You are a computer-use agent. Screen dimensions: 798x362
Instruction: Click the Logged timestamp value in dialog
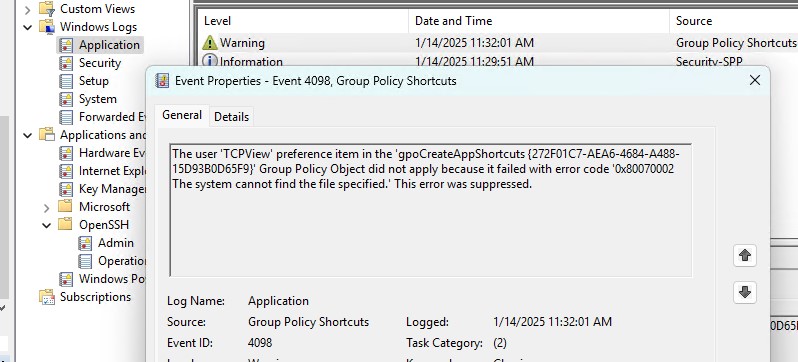[552, 322]
